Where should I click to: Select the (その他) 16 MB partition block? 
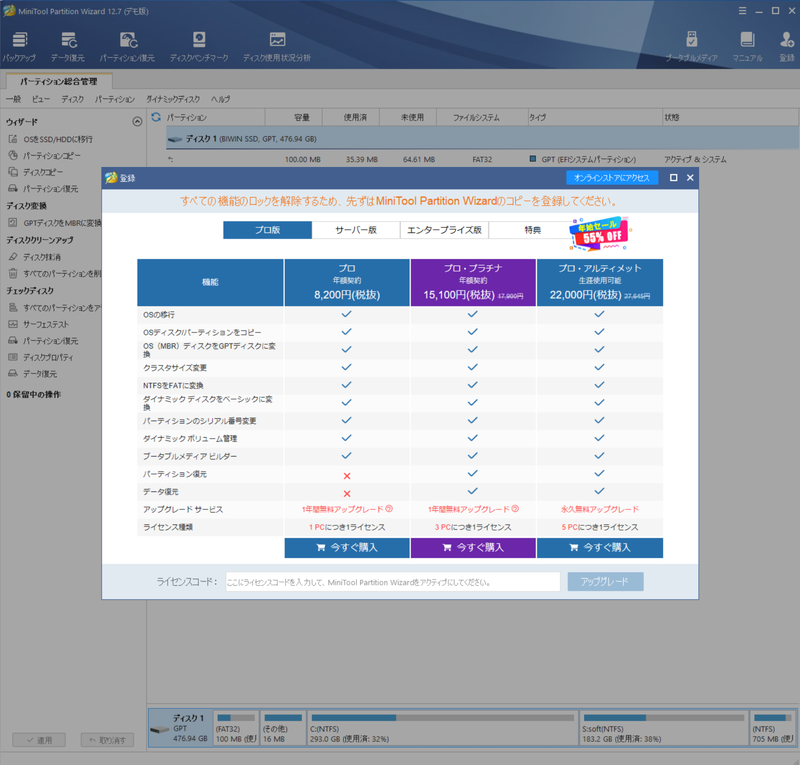click(283, 729)
